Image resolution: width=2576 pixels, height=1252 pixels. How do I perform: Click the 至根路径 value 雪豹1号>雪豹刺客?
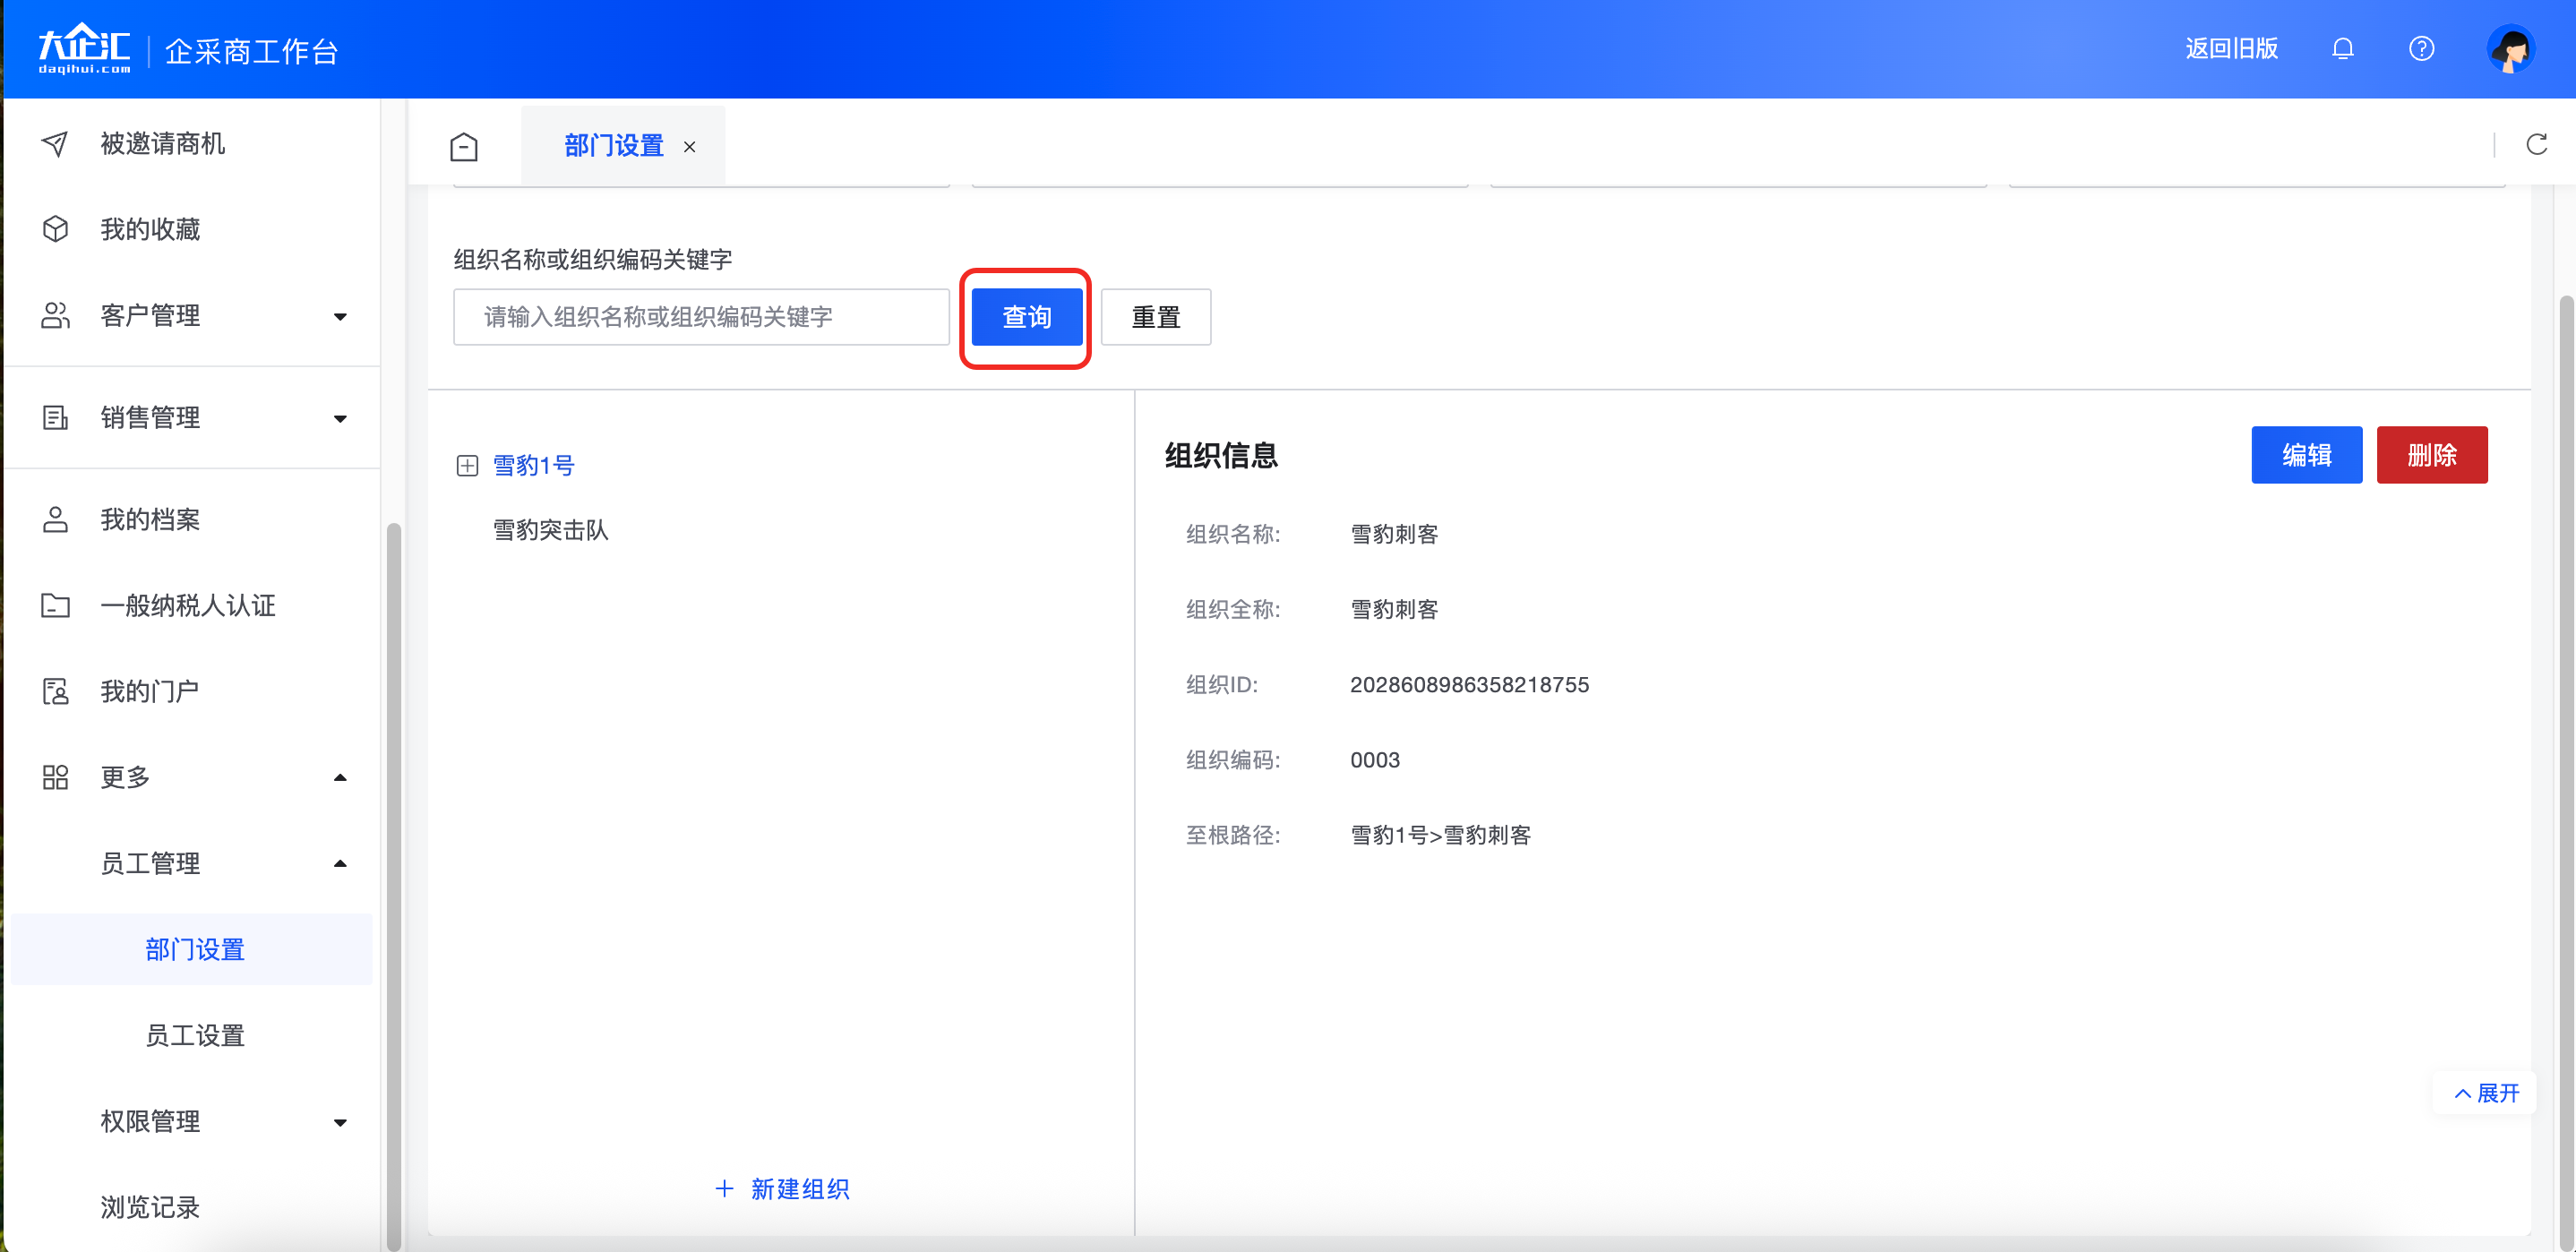[x=1440, y=835]
